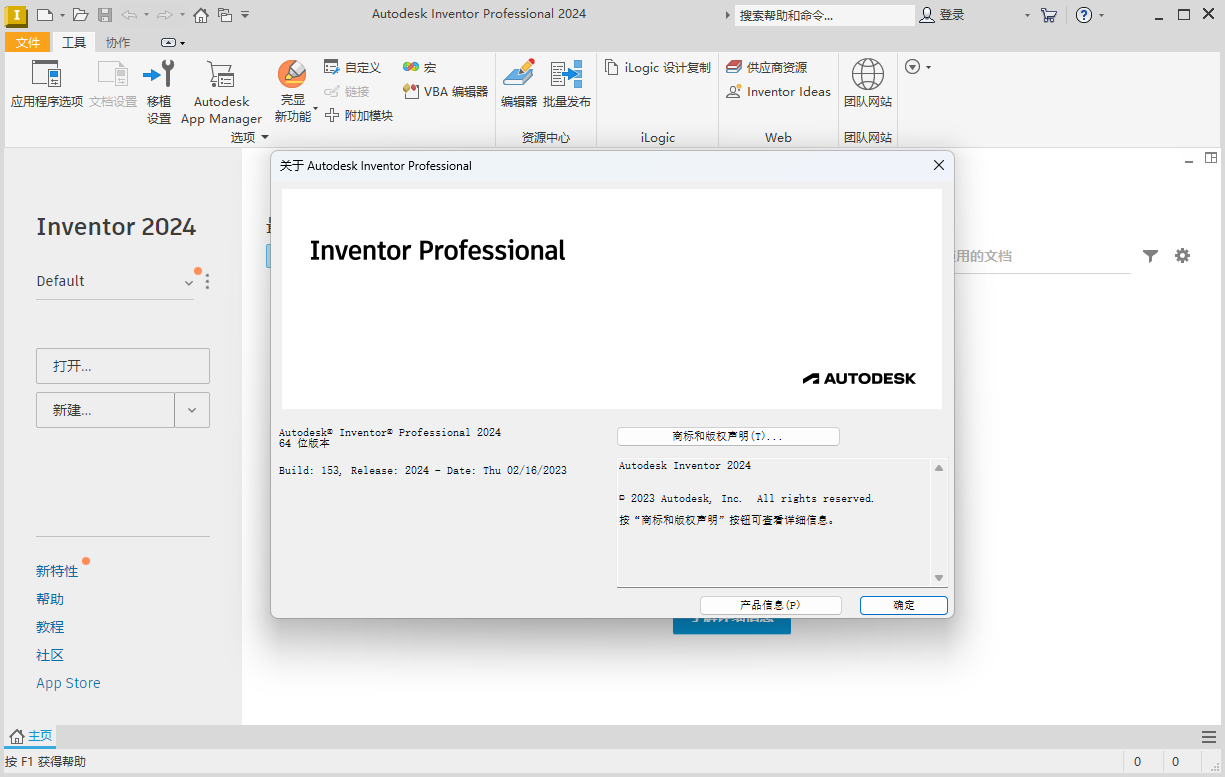This screenshot has width=1225, height=777.
Task: Launch the VBA 编辑器
Action: pos(445,91)
